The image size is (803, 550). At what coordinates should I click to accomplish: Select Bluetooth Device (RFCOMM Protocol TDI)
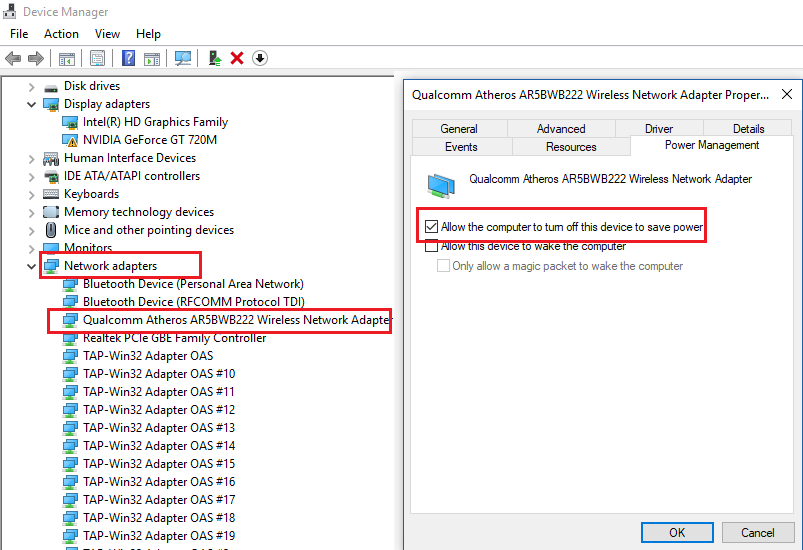click(194, 302)
